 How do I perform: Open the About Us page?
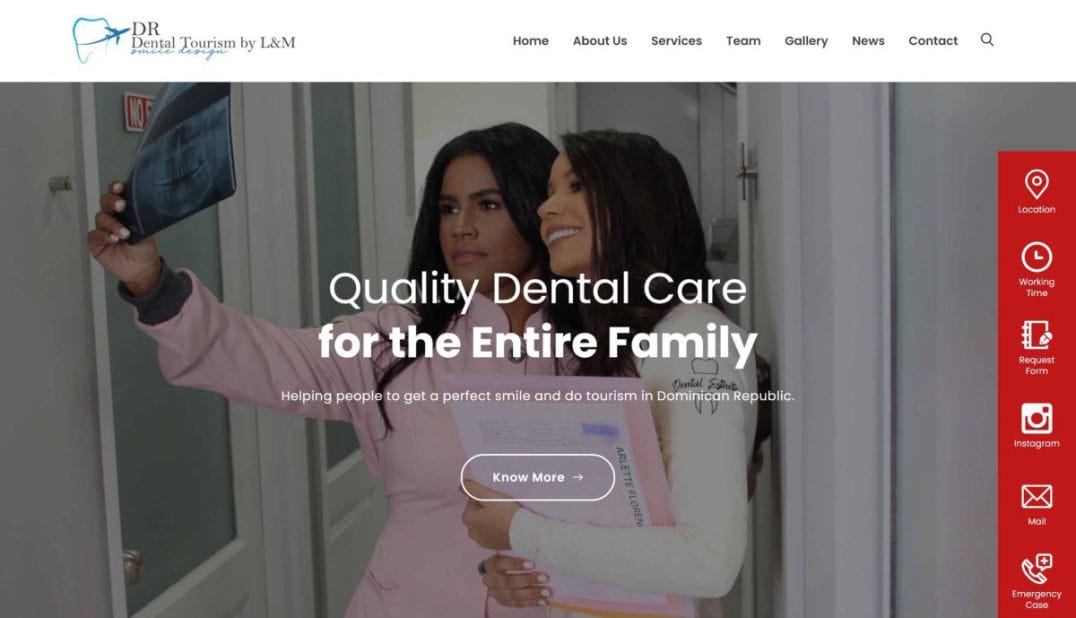click(x=600, y=40)
